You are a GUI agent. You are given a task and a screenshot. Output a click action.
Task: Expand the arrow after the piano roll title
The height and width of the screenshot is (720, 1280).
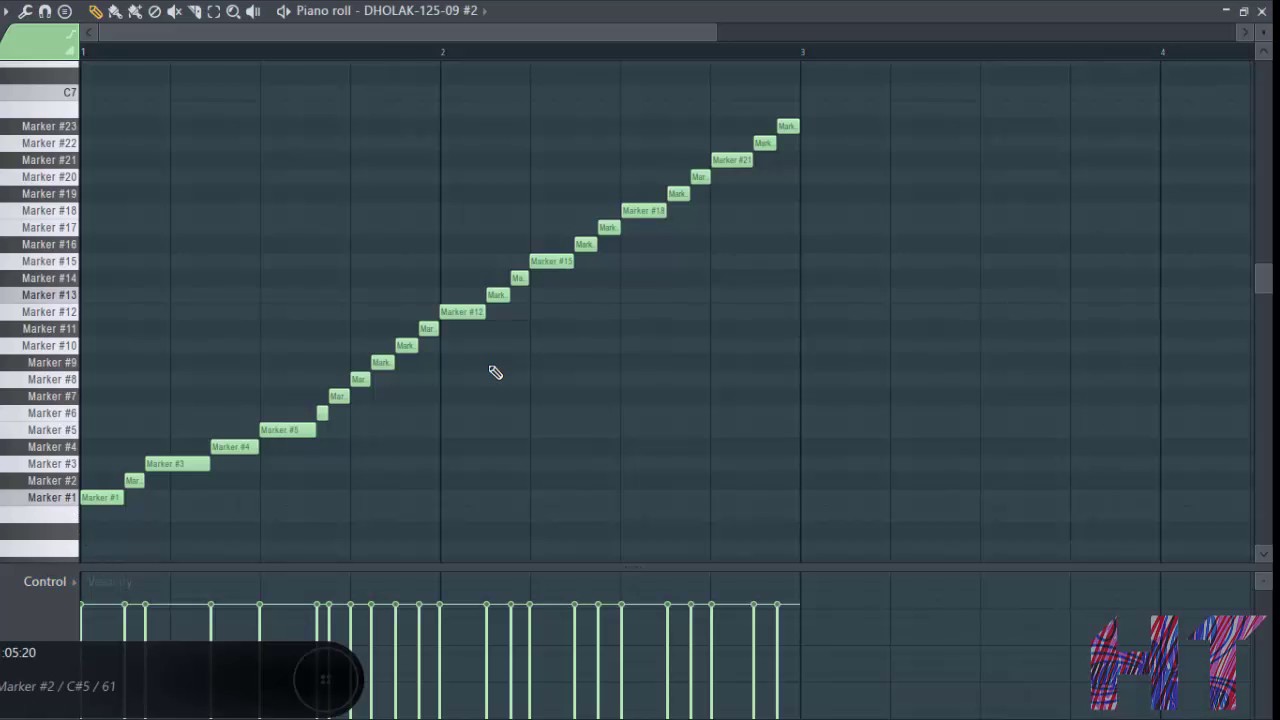(485, 11)
